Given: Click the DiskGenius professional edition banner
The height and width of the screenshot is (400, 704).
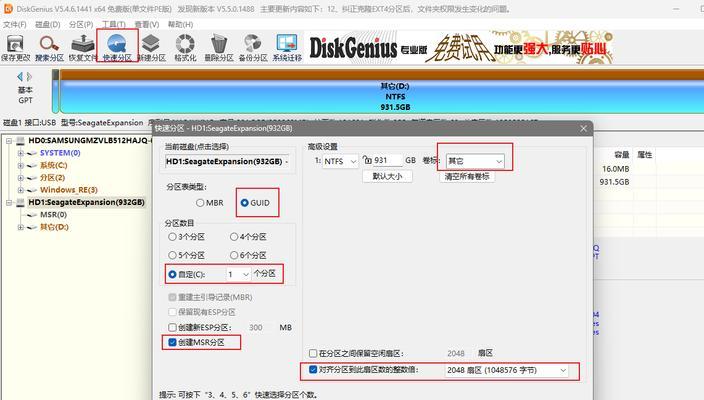Looking at the screenshot, I should coord(459,48).
